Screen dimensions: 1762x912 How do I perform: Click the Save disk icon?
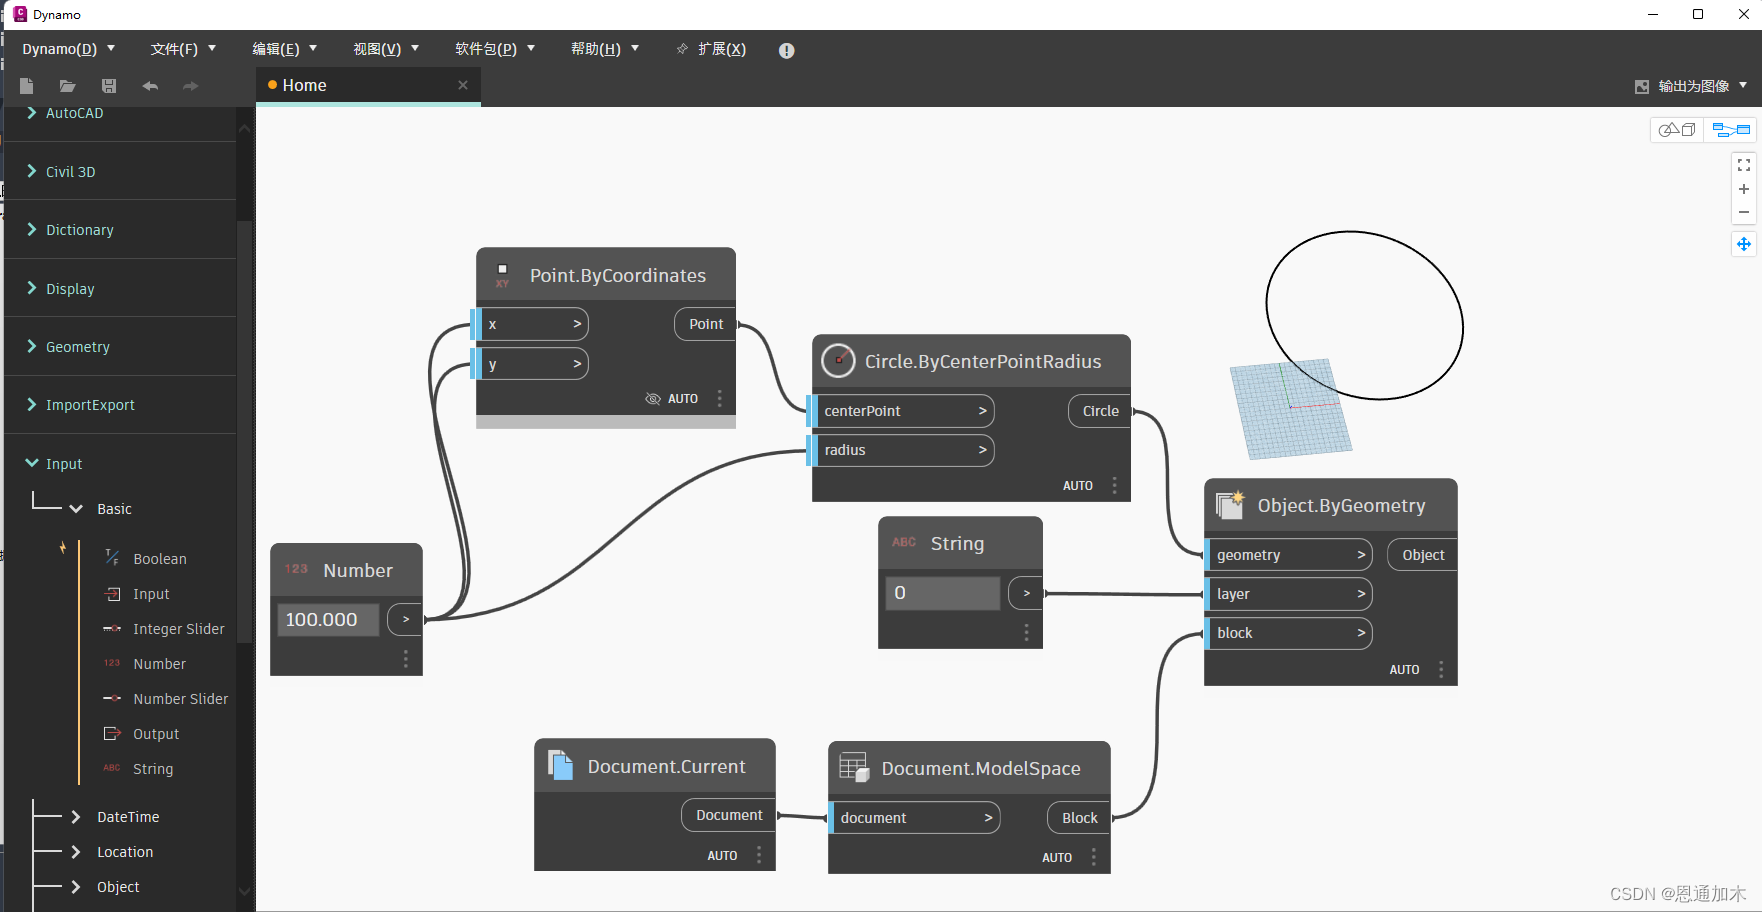click(x=109, y=86)
